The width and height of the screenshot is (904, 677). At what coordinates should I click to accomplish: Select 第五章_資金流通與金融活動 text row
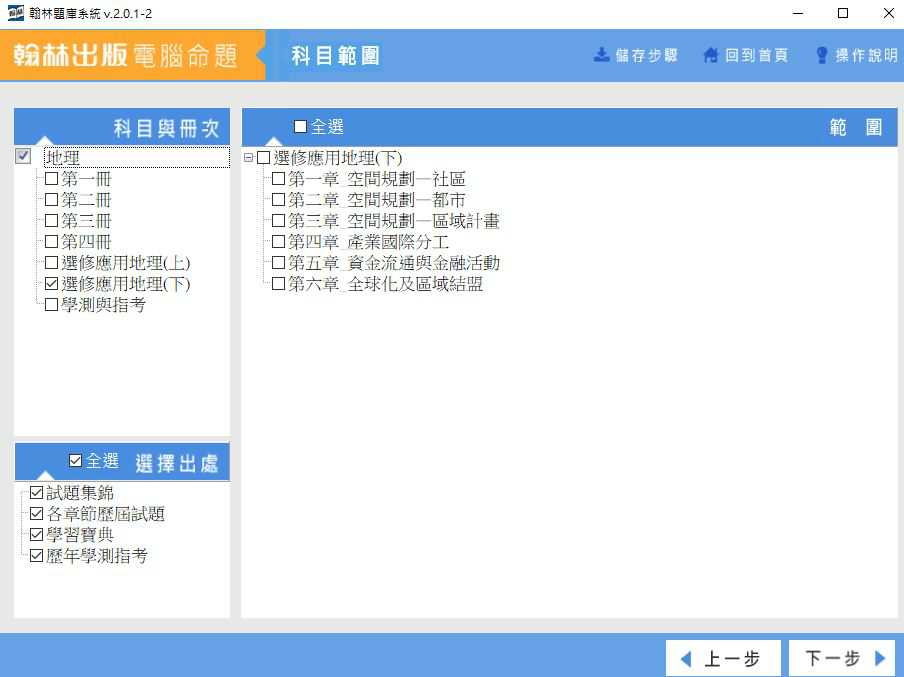[x=394, y=263]
